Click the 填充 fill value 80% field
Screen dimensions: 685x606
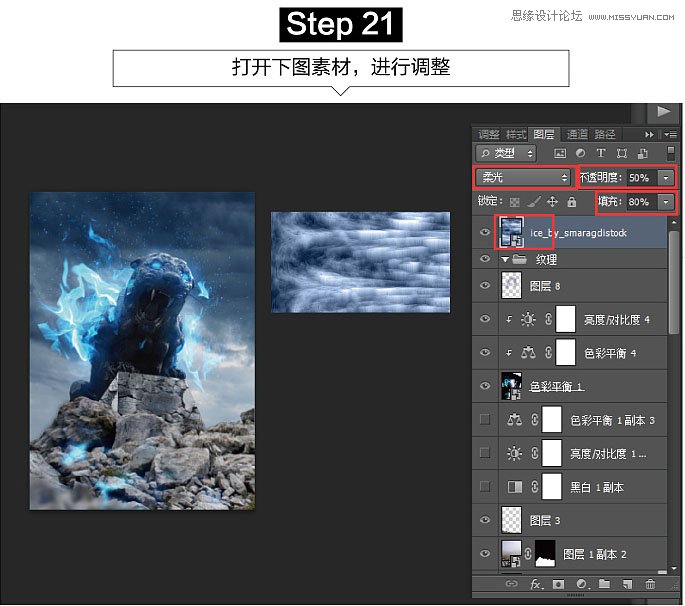639,202
